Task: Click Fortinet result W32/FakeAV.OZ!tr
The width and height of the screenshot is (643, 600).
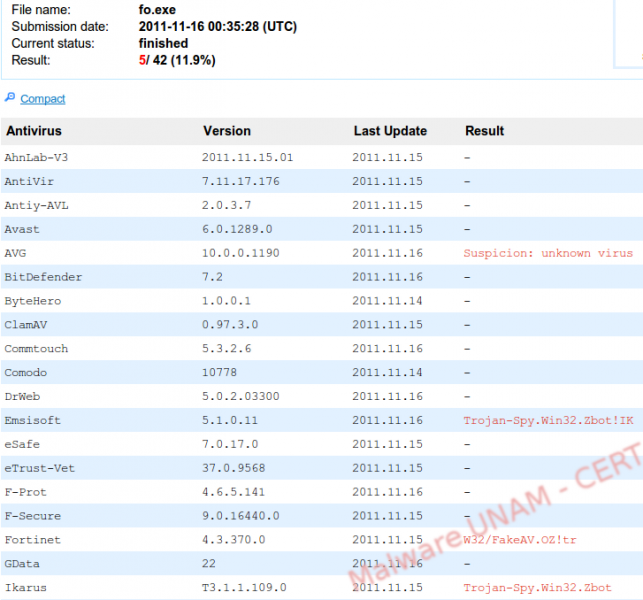Action: [x=520, y=540]
